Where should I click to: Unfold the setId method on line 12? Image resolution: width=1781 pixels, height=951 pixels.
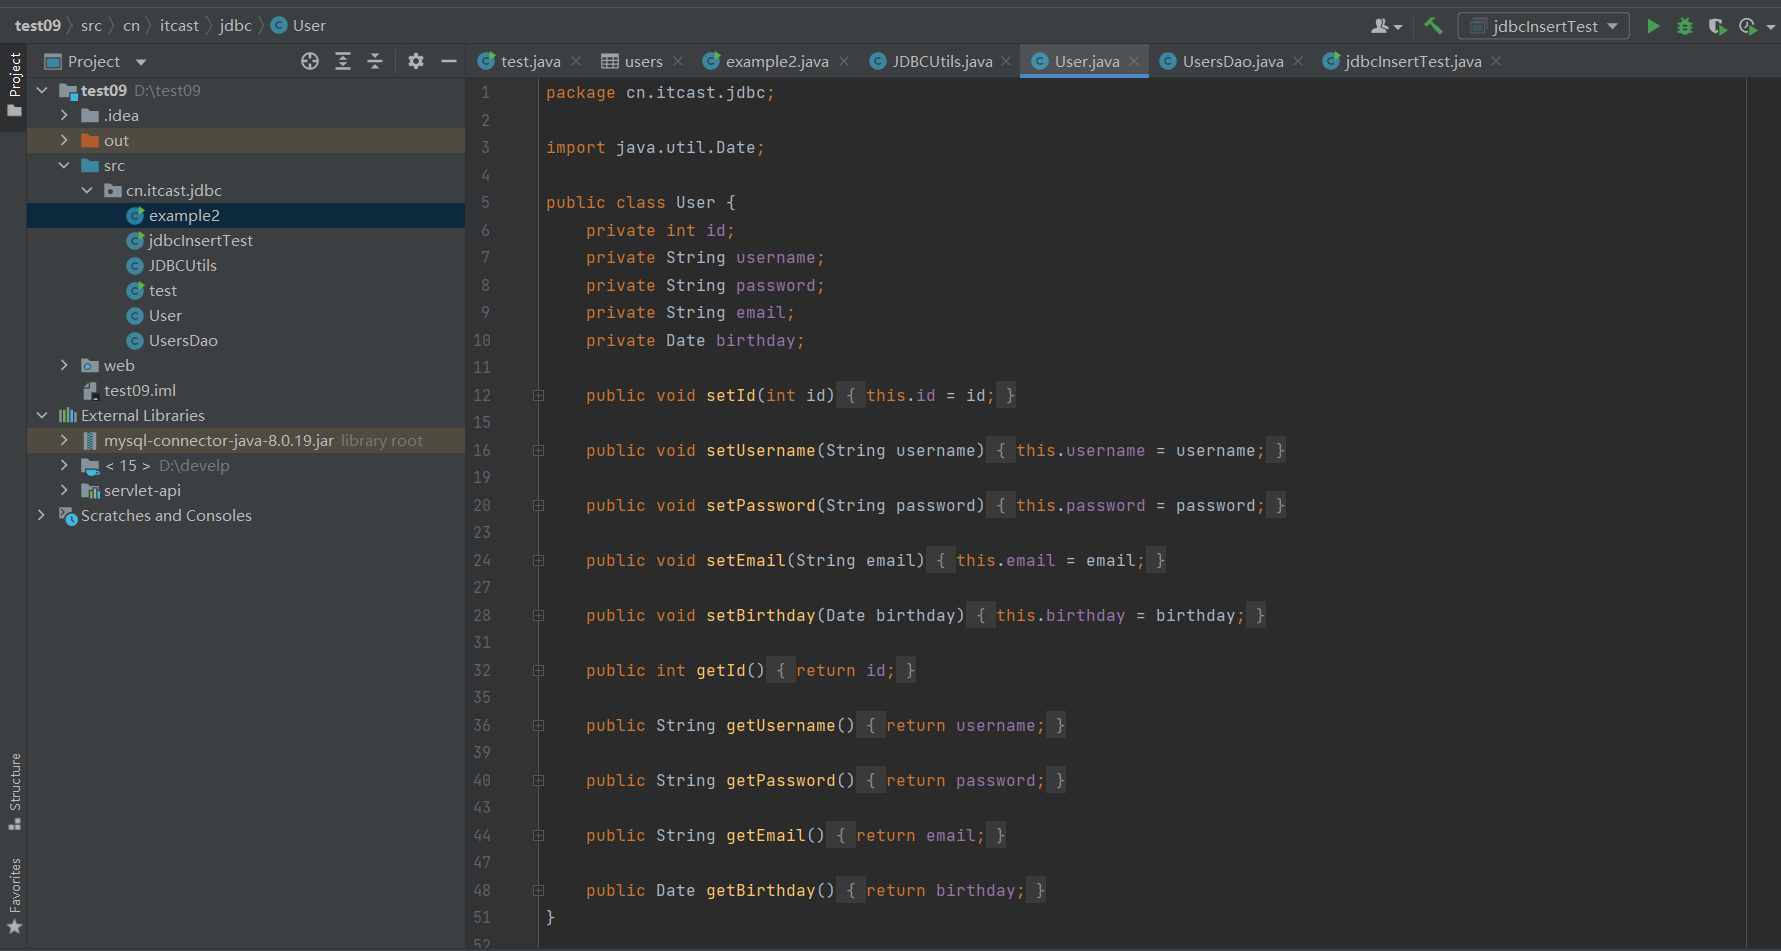(538, 395)
